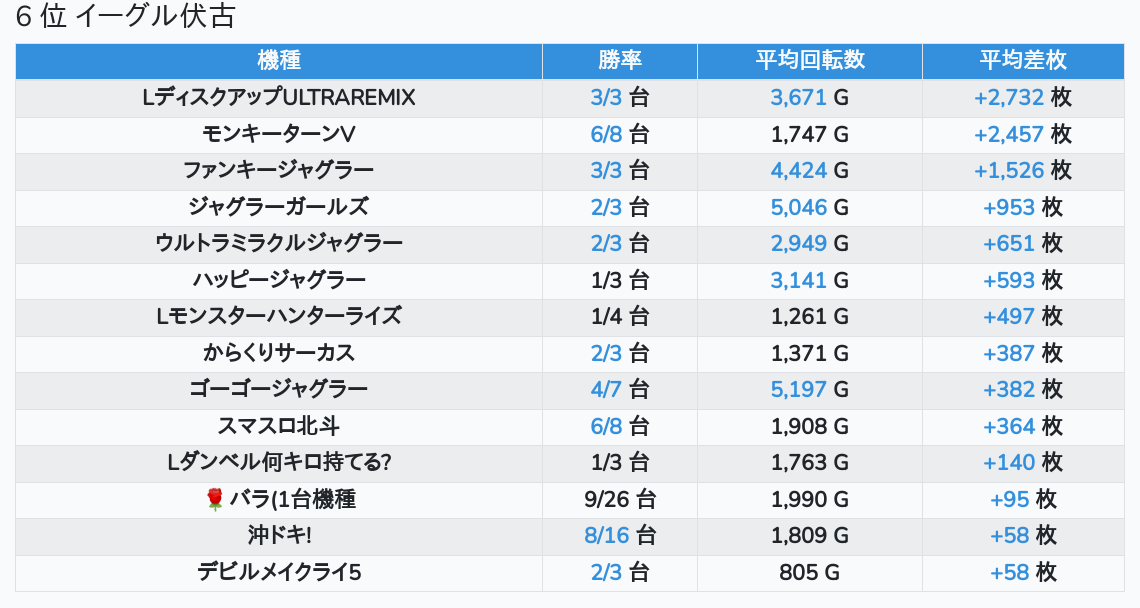Sort by the 勝率 column header
Image resolution: width=1140 pixels, height=608 pixels.
tap(620, 60)
